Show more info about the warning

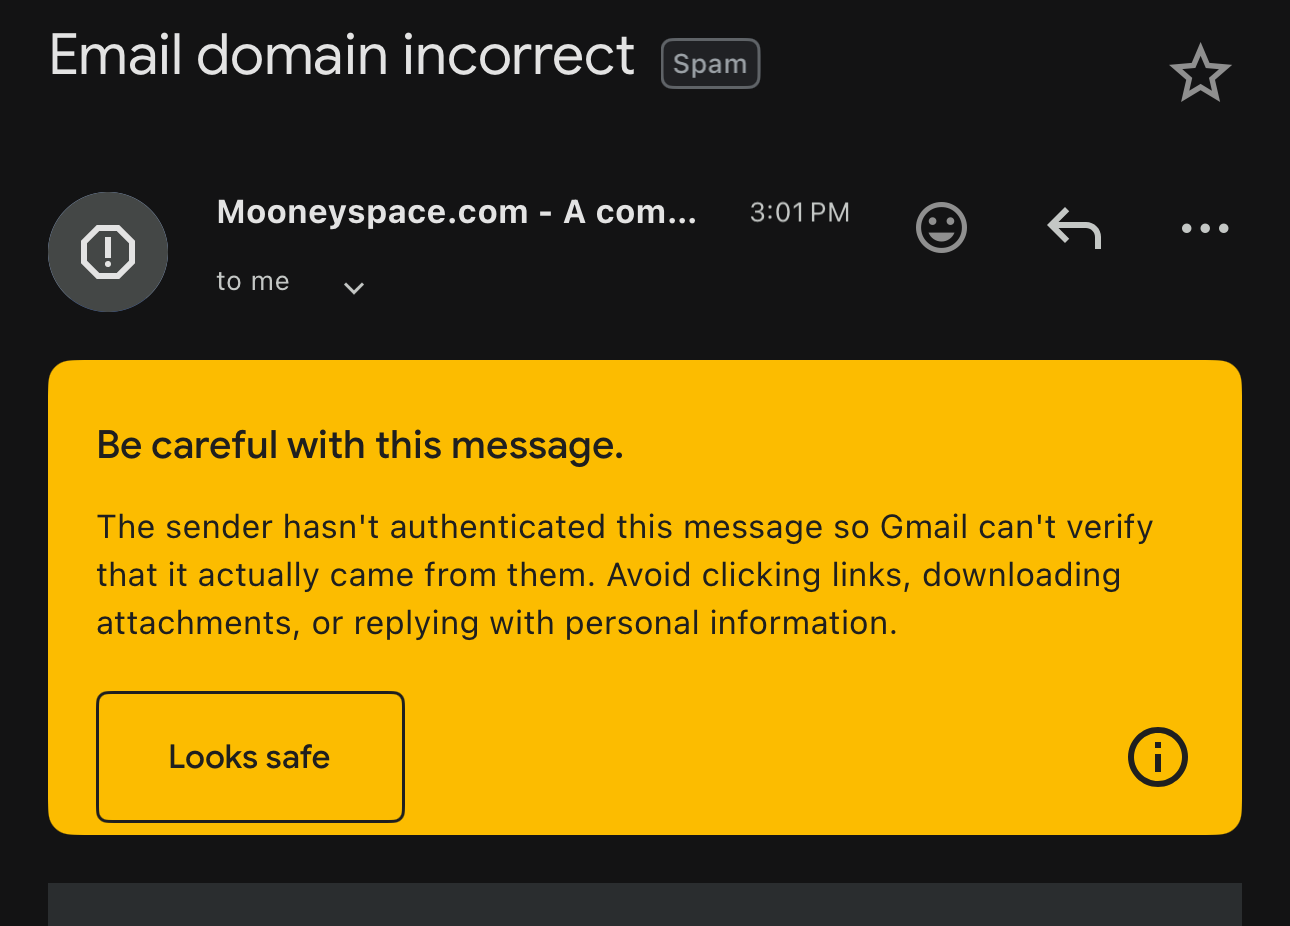coord(1157,757)
